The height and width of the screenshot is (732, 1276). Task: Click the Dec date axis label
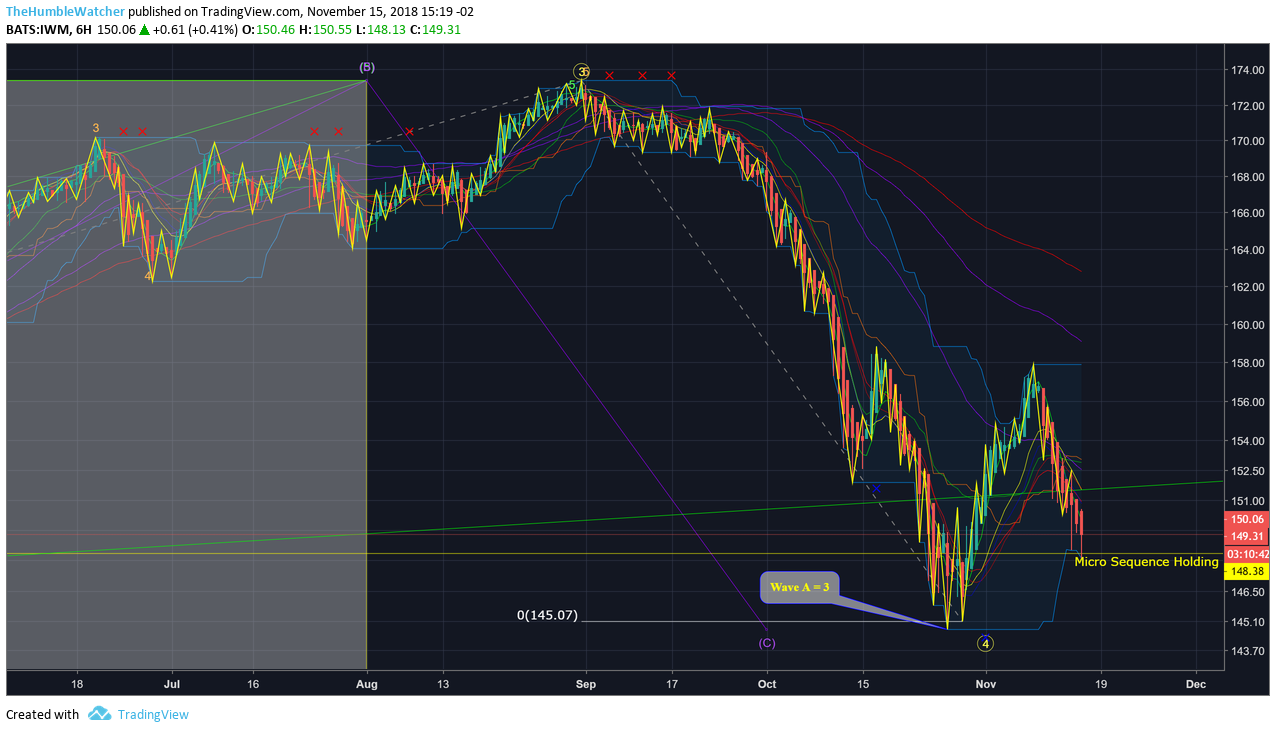[1196, 685]
